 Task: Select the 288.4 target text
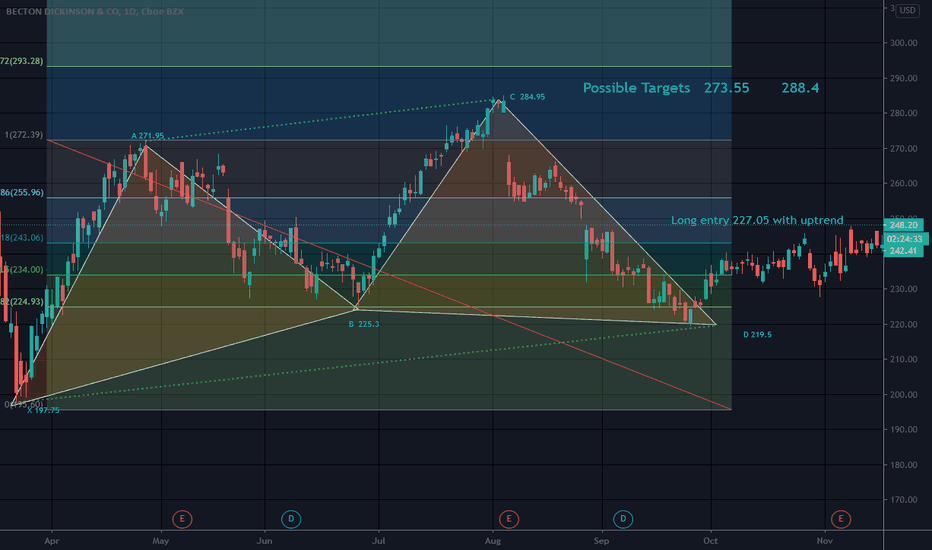coord(800,88)
